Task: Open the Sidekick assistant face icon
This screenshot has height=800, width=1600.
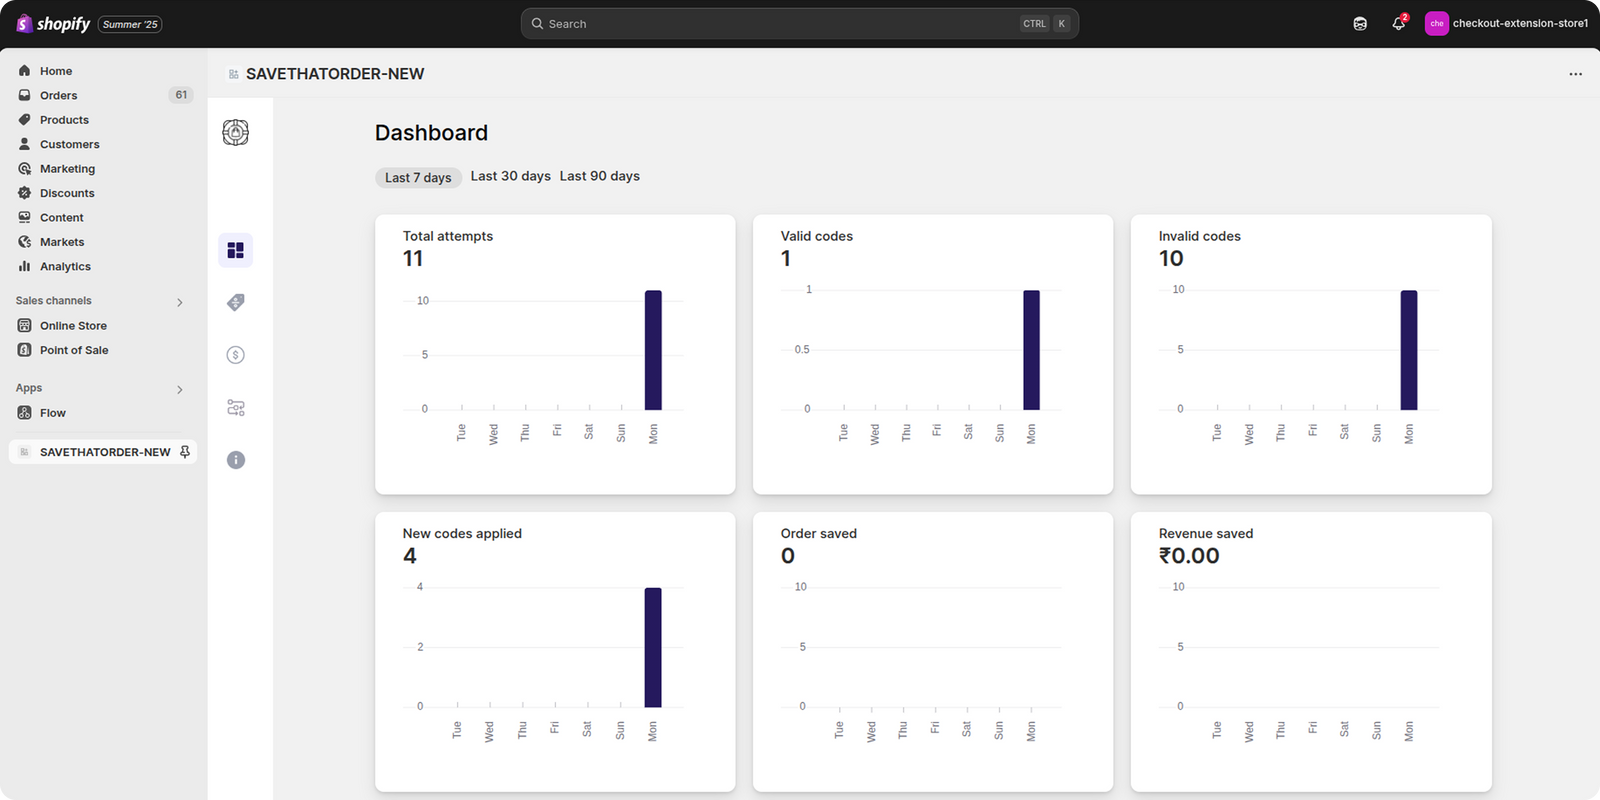Action: (x=1360, y=23)
